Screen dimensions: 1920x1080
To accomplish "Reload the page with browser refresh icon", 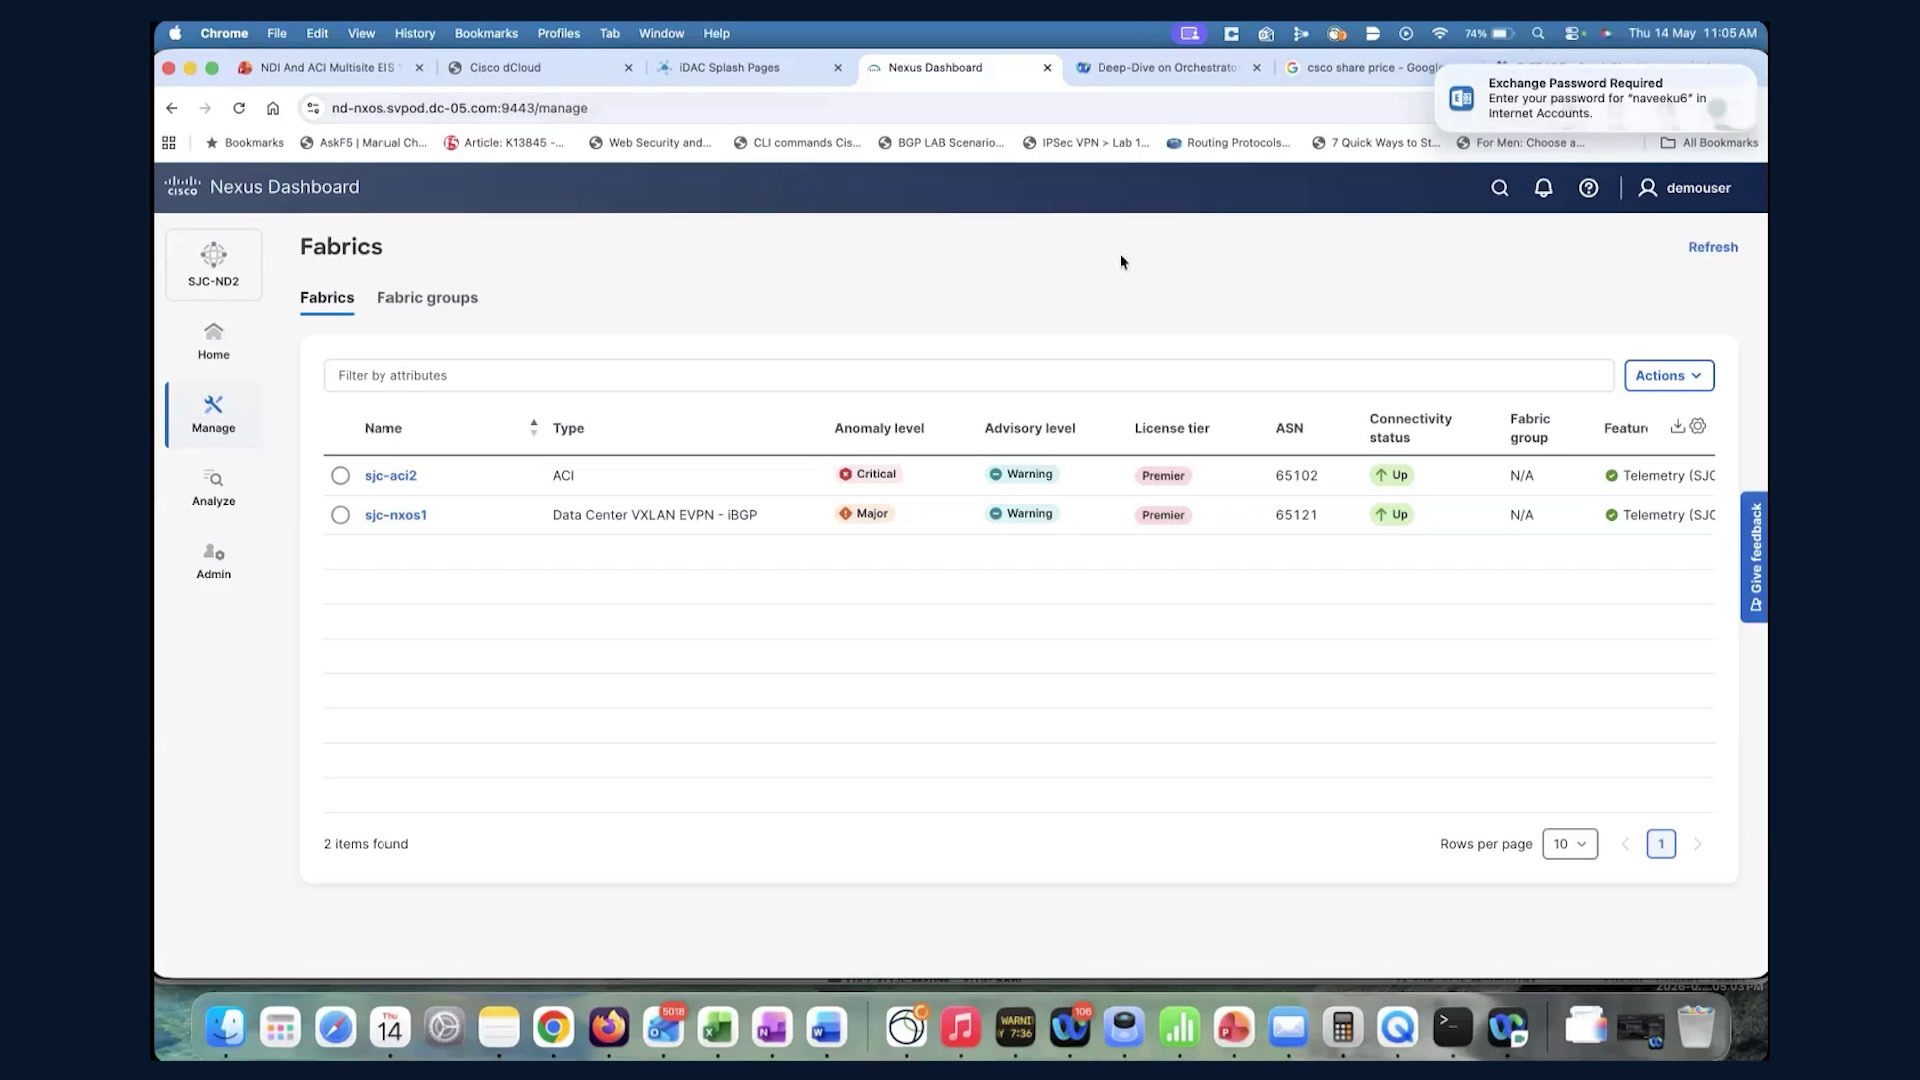I will coord(239,108).
